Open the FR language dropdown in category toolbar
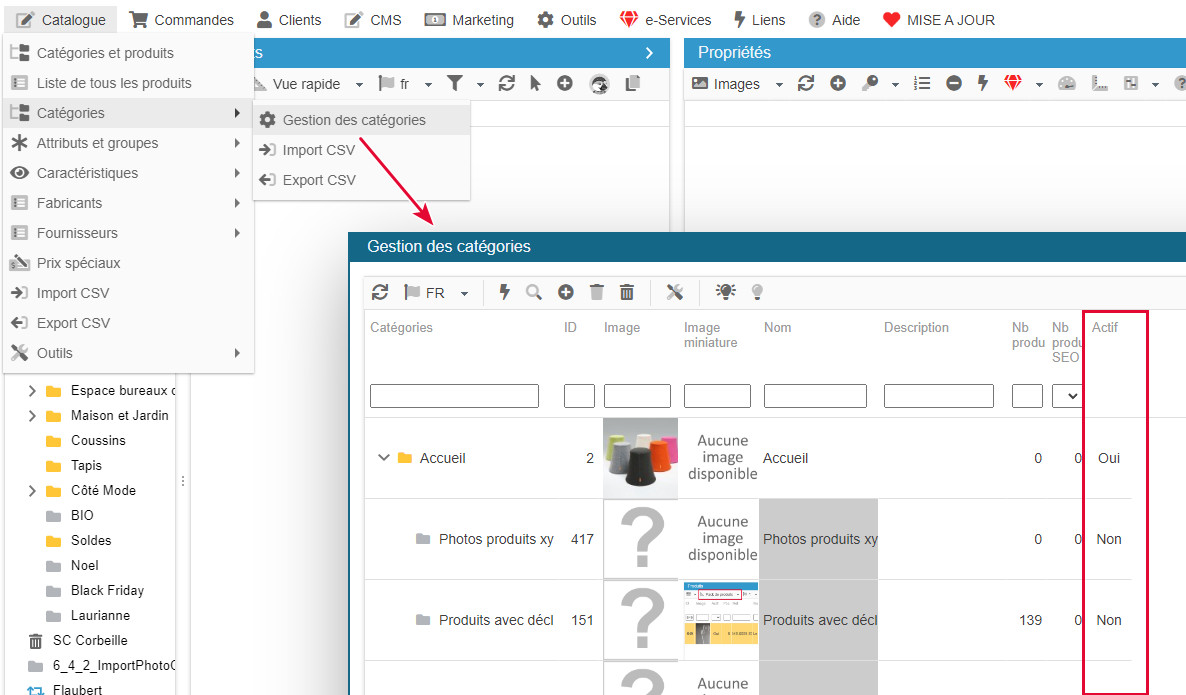This screenshot has width=1186, height=695. pyautogui.click(x=436, y=292)
